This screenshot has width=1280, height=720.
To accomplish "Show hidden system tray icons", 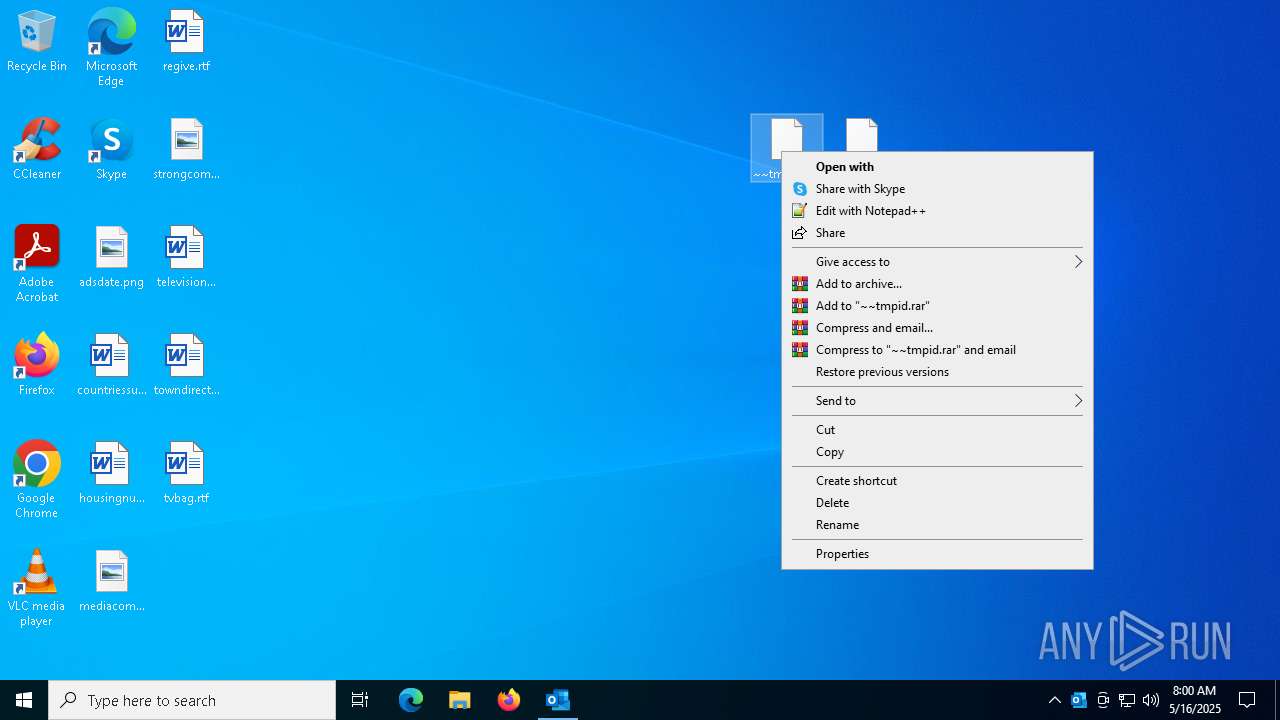I will click(1055, 700).
